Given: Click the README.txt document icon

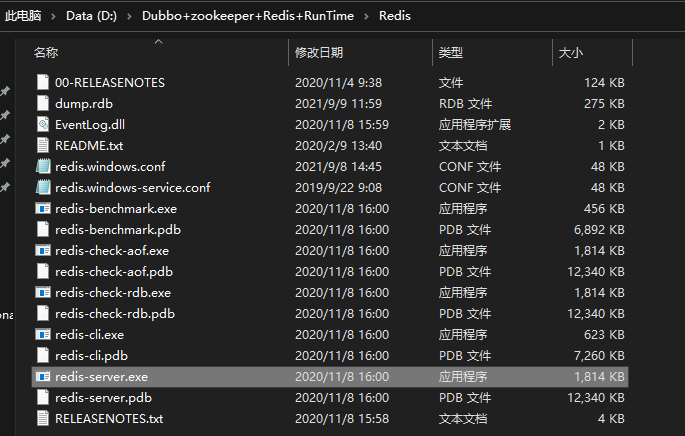Looking at the screenshot, I should pyautogui.click(x=43, y=145).
